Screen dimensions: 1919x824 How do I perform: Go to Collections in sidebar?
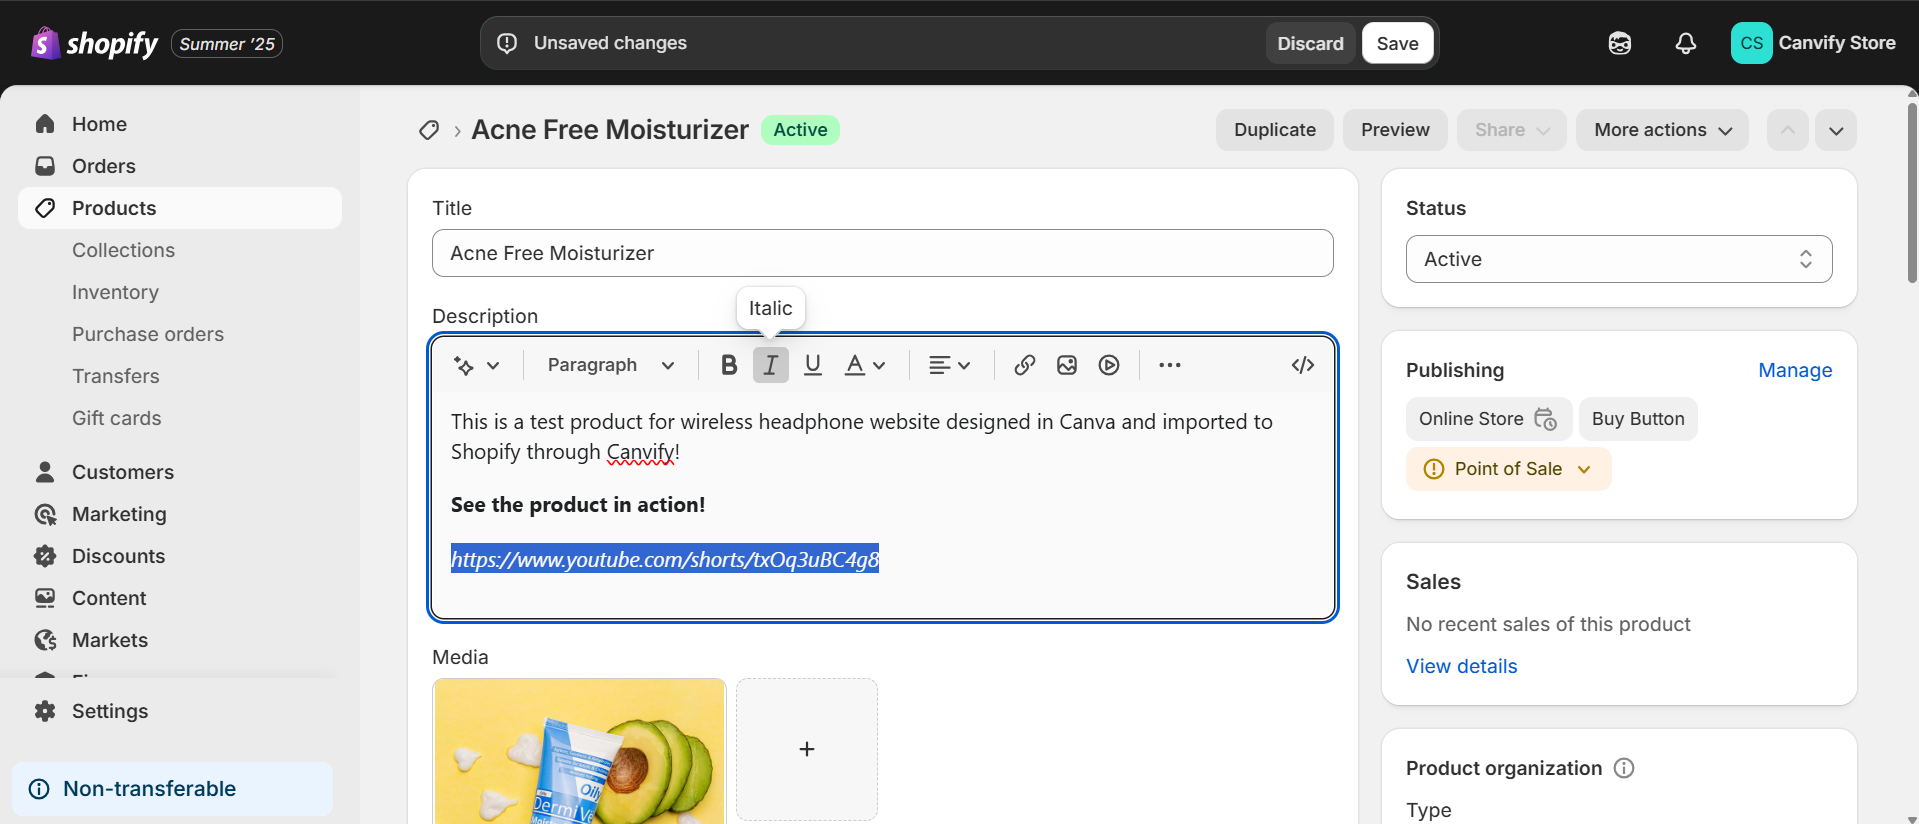point(123,250)
